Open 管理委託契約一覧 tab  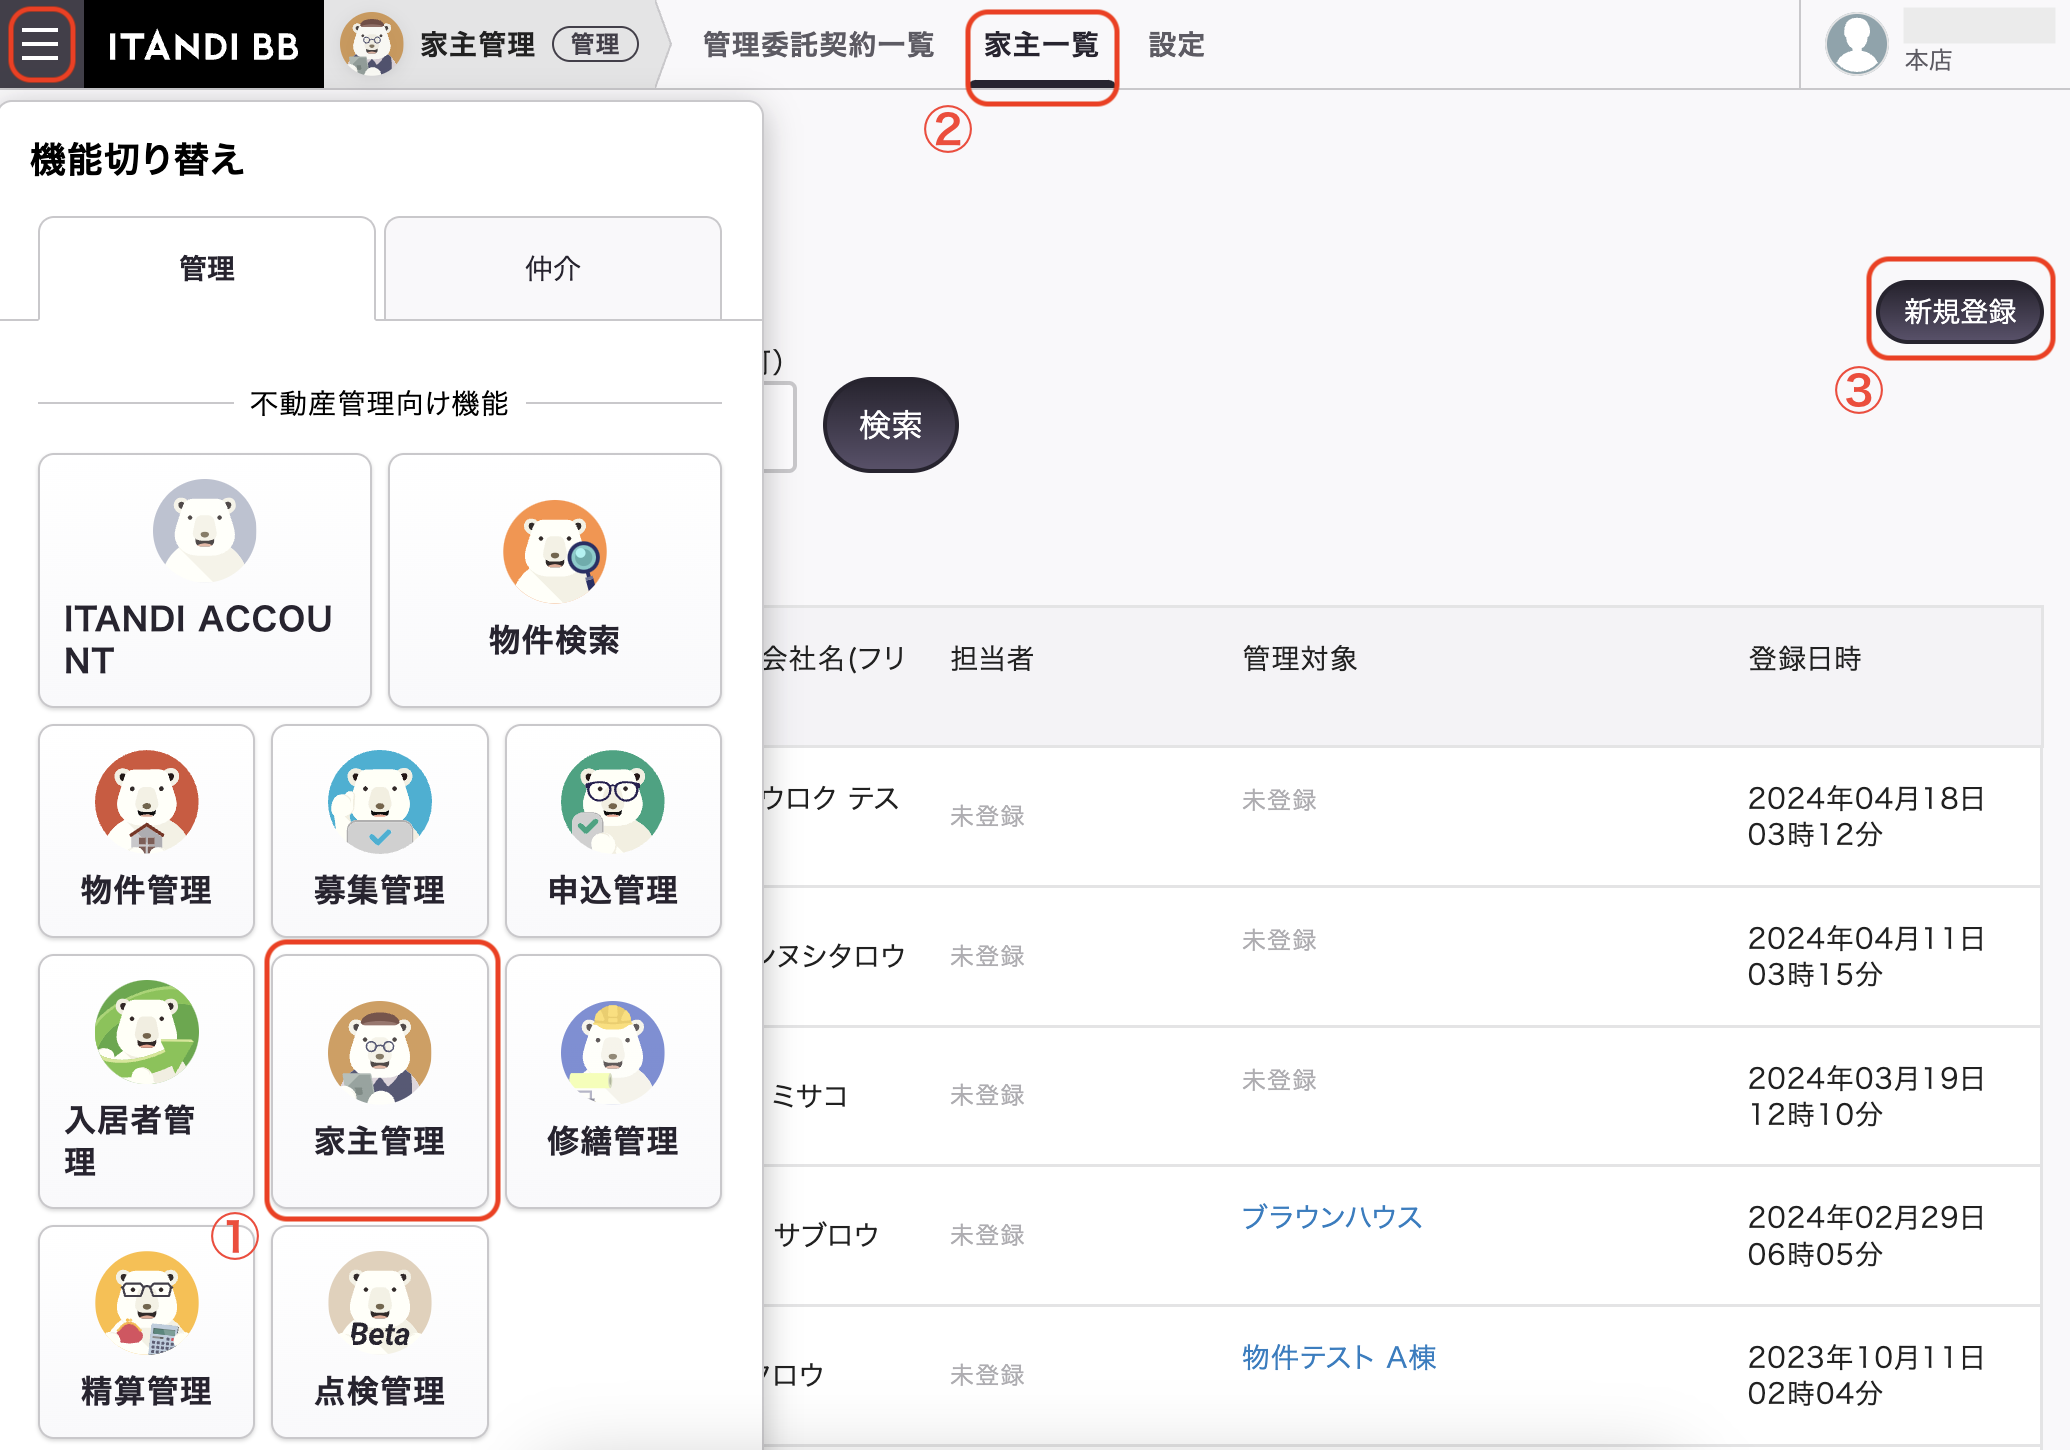point(818,45)
